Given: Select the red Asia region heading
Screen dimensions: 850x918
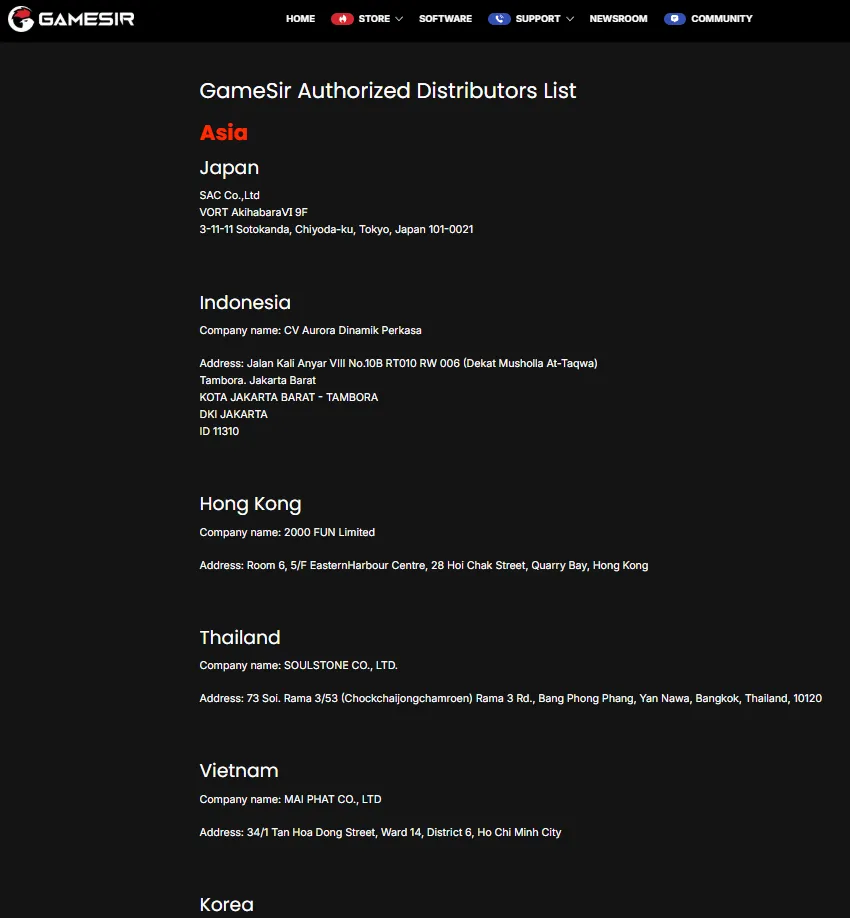Looking at the screenshot, I should tap(224, 132).
